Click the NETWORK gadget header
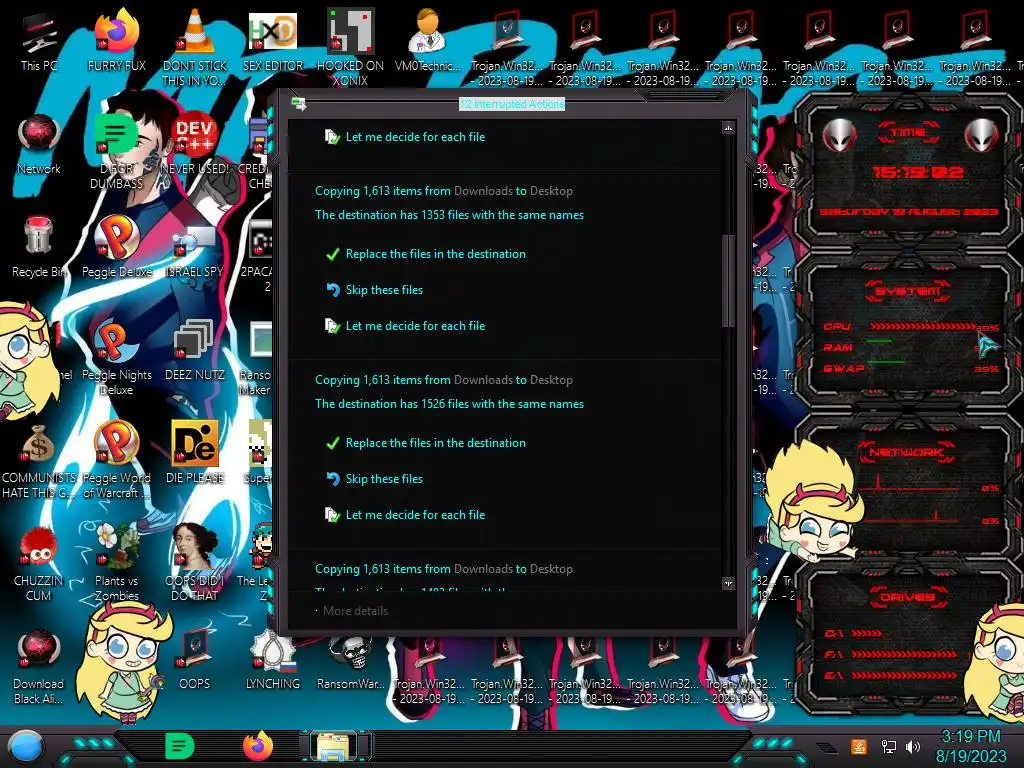Viewport: 1024px width, 768px height. [906, 452]
